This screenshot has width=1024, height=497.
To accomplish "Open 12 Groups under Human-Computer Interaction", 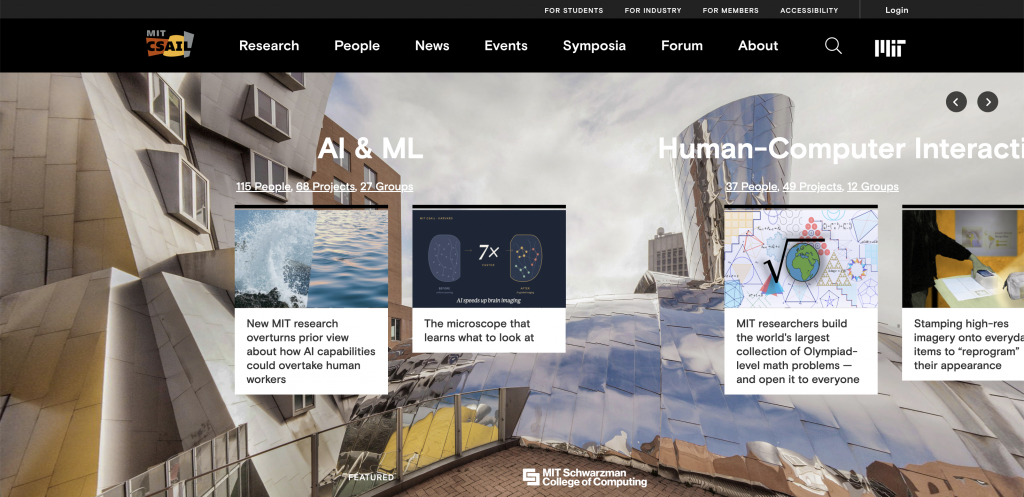I will pos(872,187).
